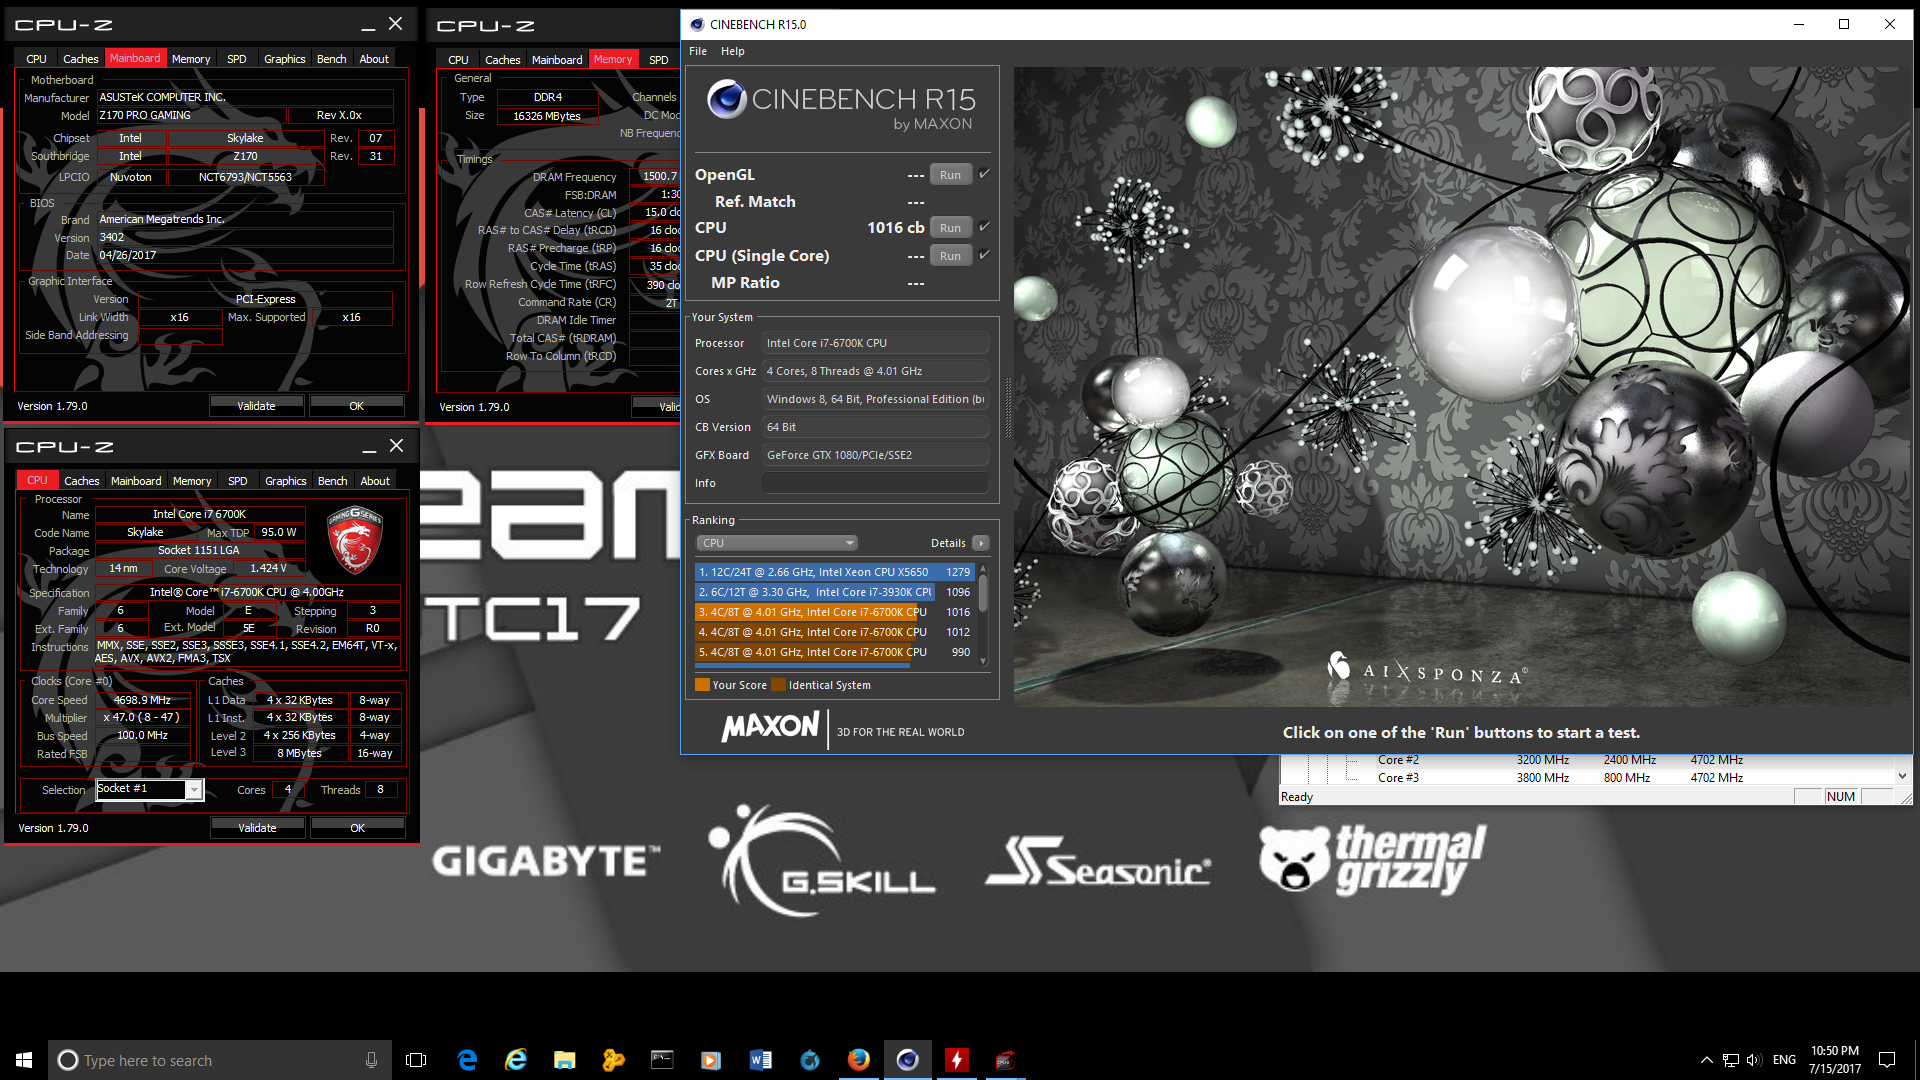The height and width of the screenshot is (1080, 1920).
Task: Click OK in the mainboard CPU-Z window
Action: pyautogui.click(x=357, y=406)
